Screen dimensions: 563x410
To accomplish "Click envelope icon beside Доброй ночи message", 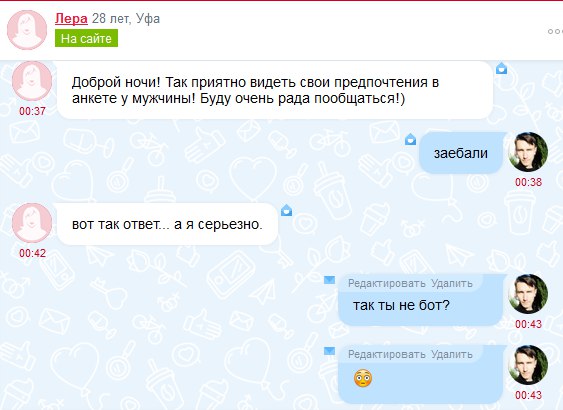I will click(501, 68).
